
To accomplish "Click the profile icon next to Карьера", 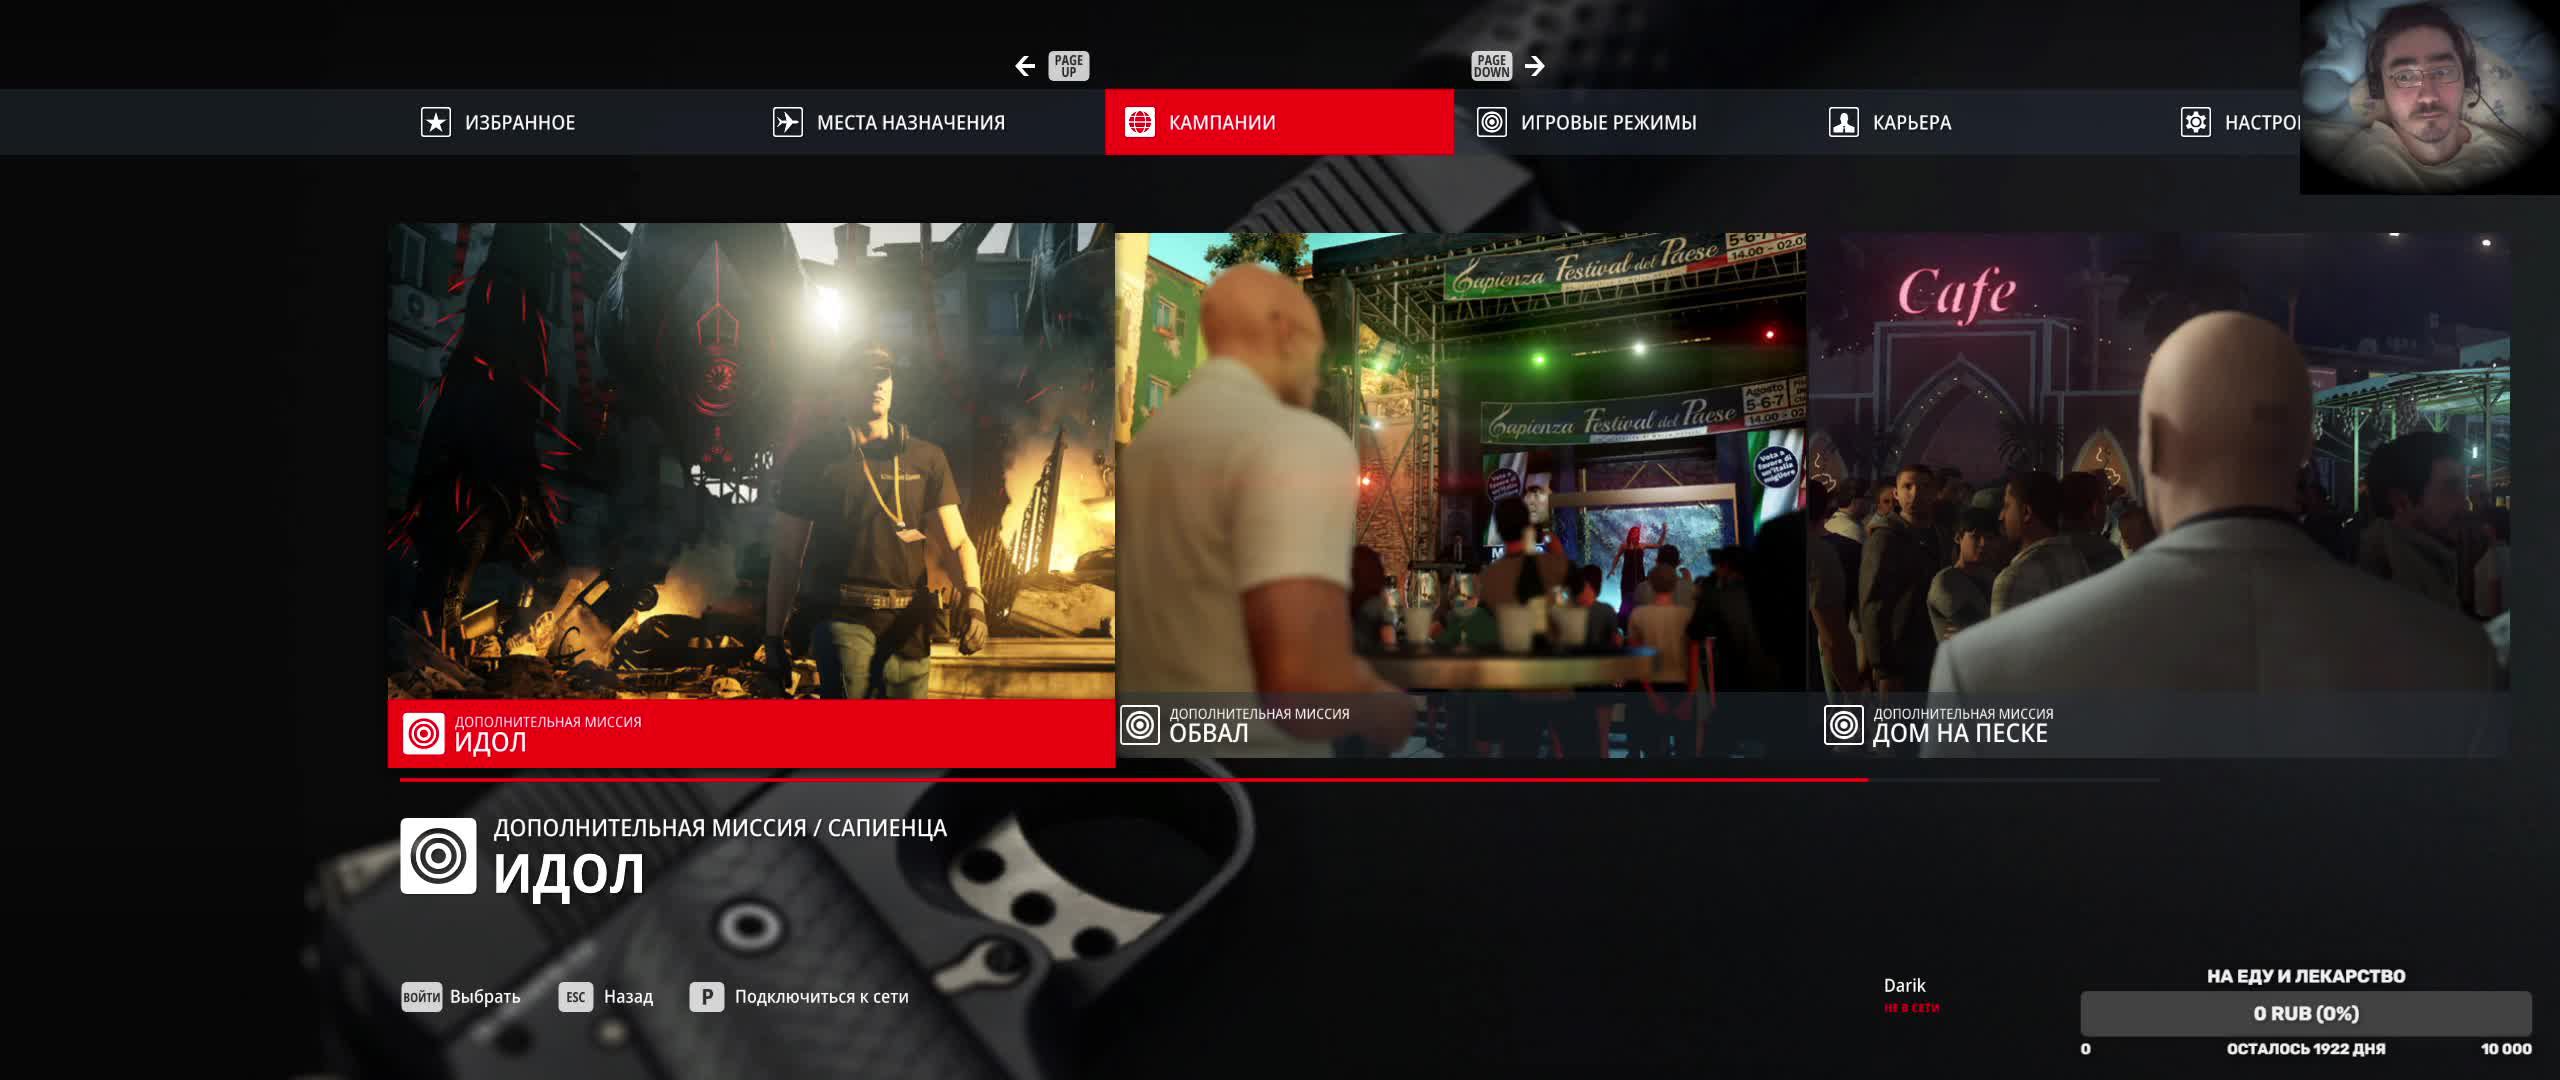I will tap(1843, 122).
